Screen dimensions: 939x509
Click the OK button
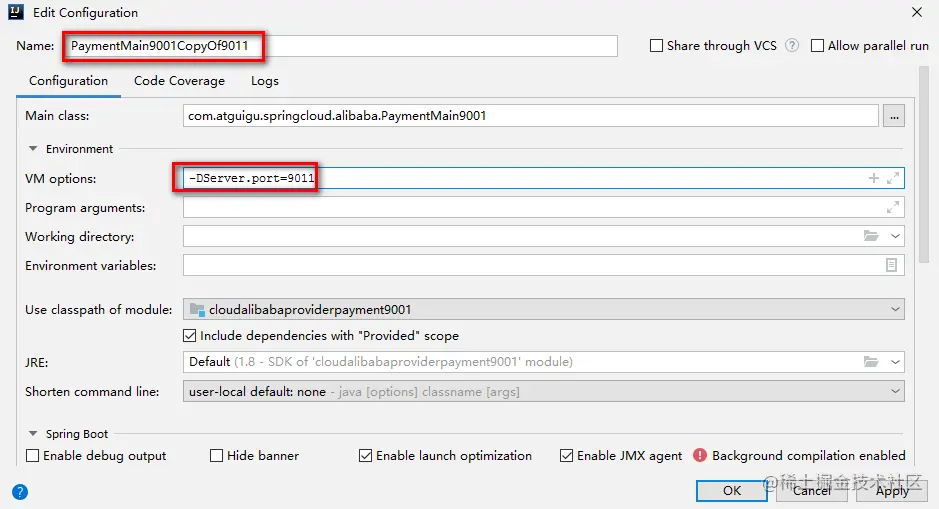click(732, 490)
